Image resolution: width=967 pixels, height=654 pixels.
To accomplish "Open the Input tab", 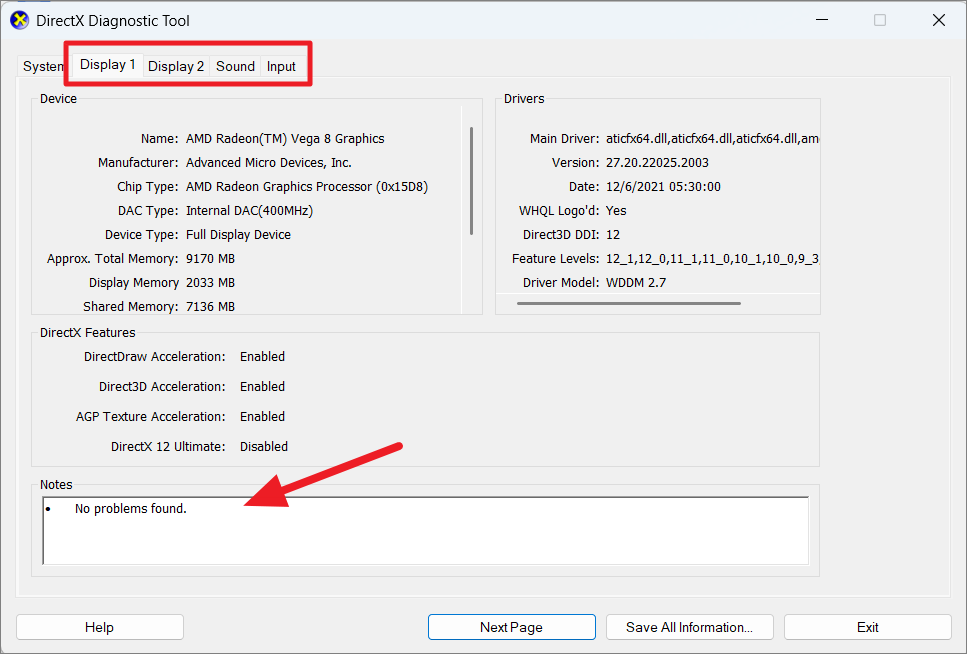I will [x=281, y=66].
